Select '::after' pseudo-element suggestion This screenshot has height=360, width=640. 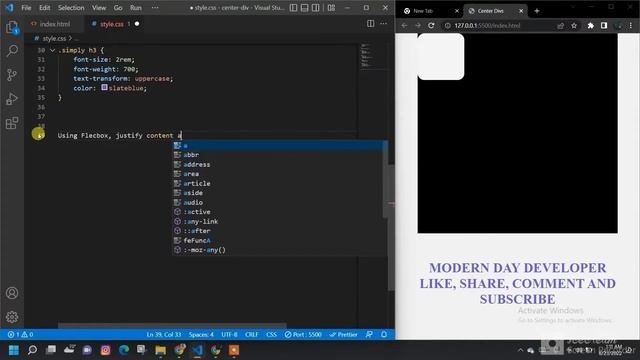(278, 231)
